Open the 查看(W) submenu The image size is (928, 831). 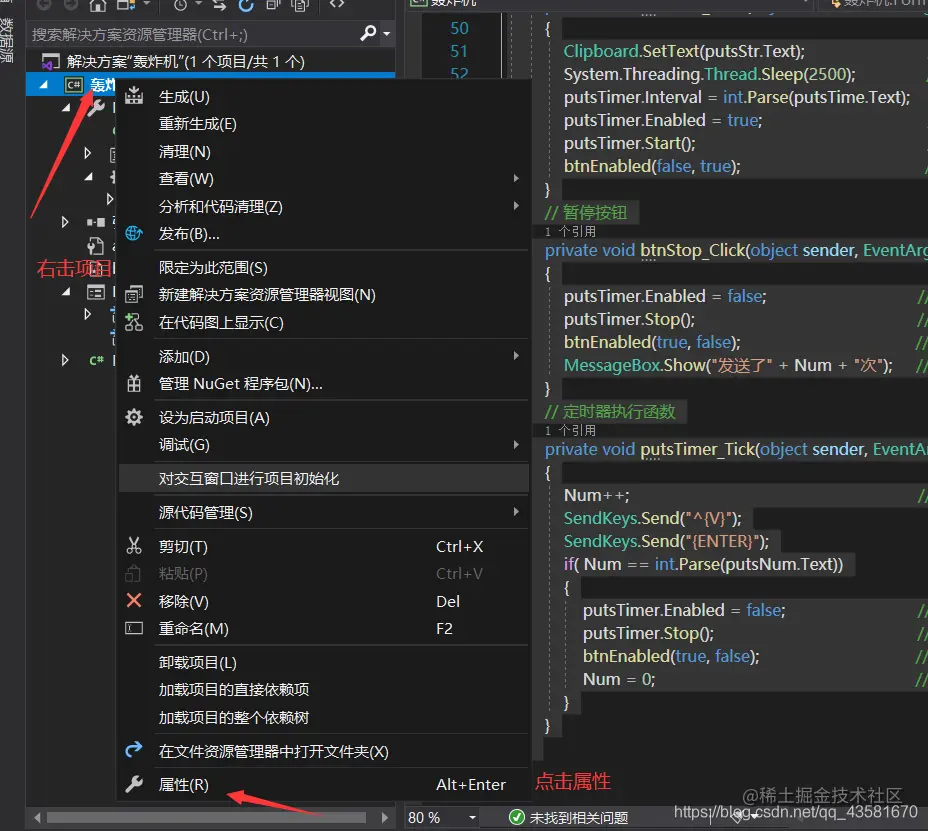pos(516,178)
